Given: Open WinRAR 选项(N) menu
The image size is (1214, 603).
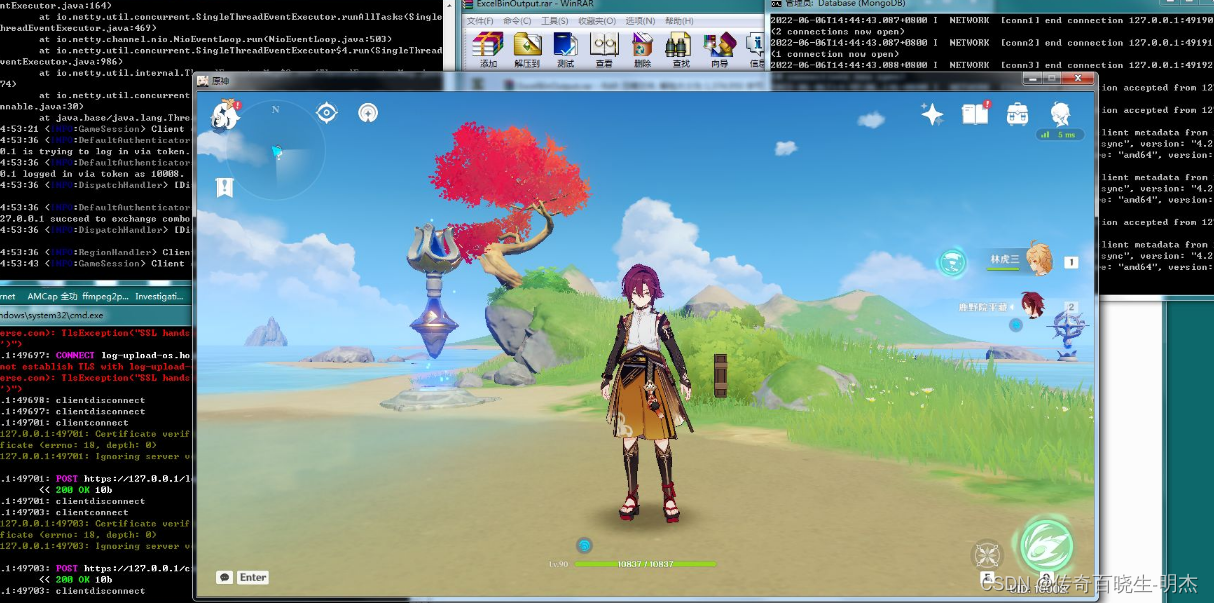Looking at the screenshot, I should tap(640, 21).
